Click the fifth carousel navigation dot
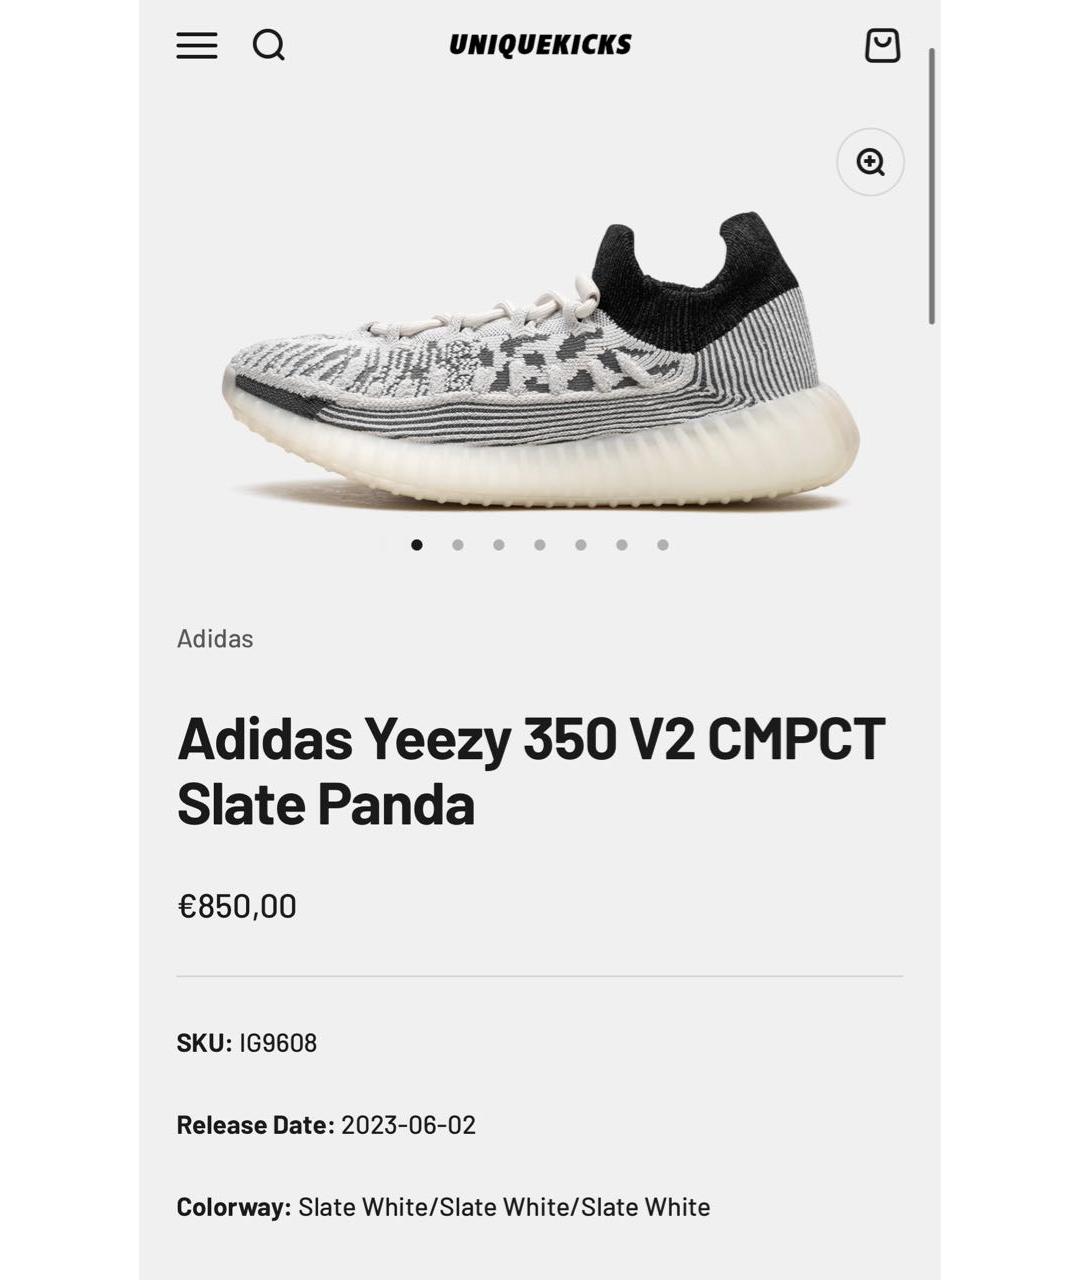 pyautogui.click(x=581, y=545)
